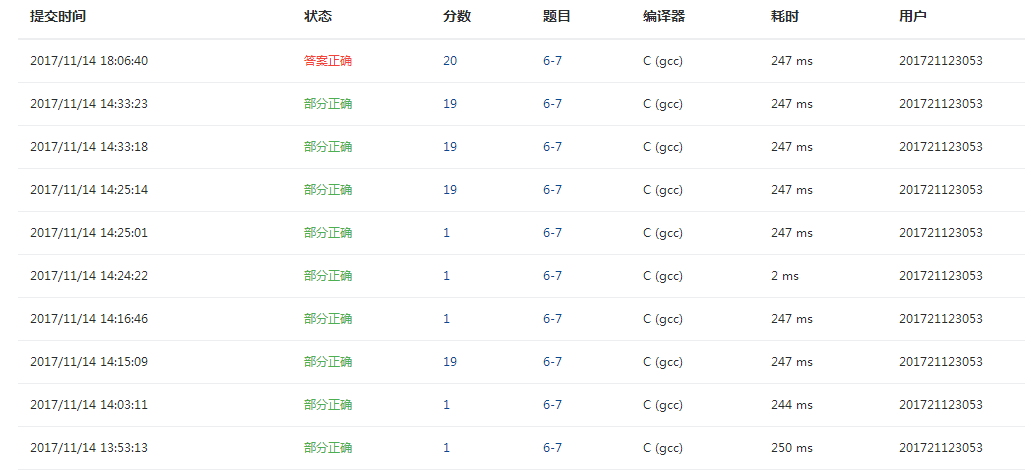Click the 用户 column header
The width and height of the screenshot is (1025, 475).
913,17
